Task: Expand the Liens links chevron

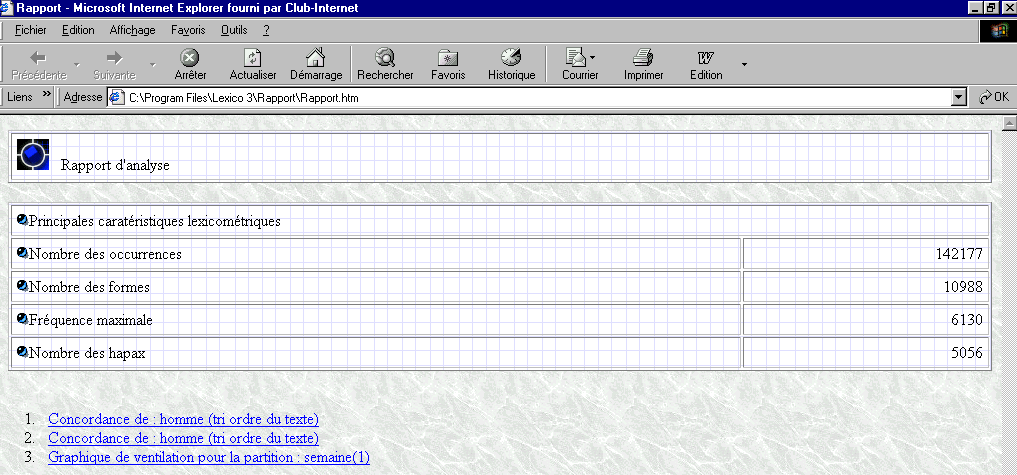Action: click(x=46, y=97)
